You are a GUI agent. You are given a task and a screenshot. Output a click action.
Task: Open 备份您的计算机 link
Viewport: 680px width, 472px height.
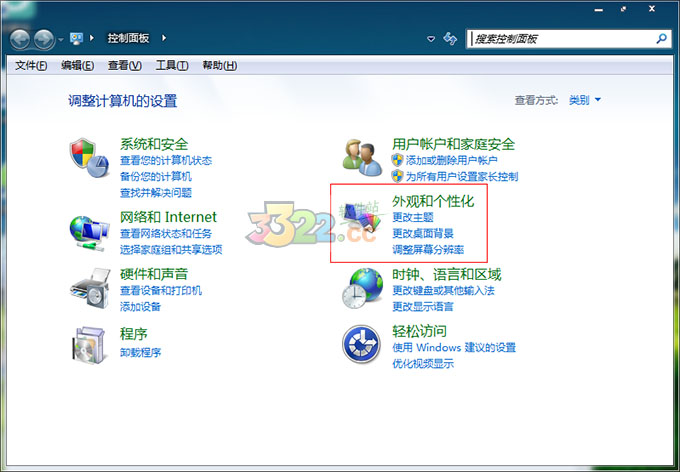pos(156,177)
